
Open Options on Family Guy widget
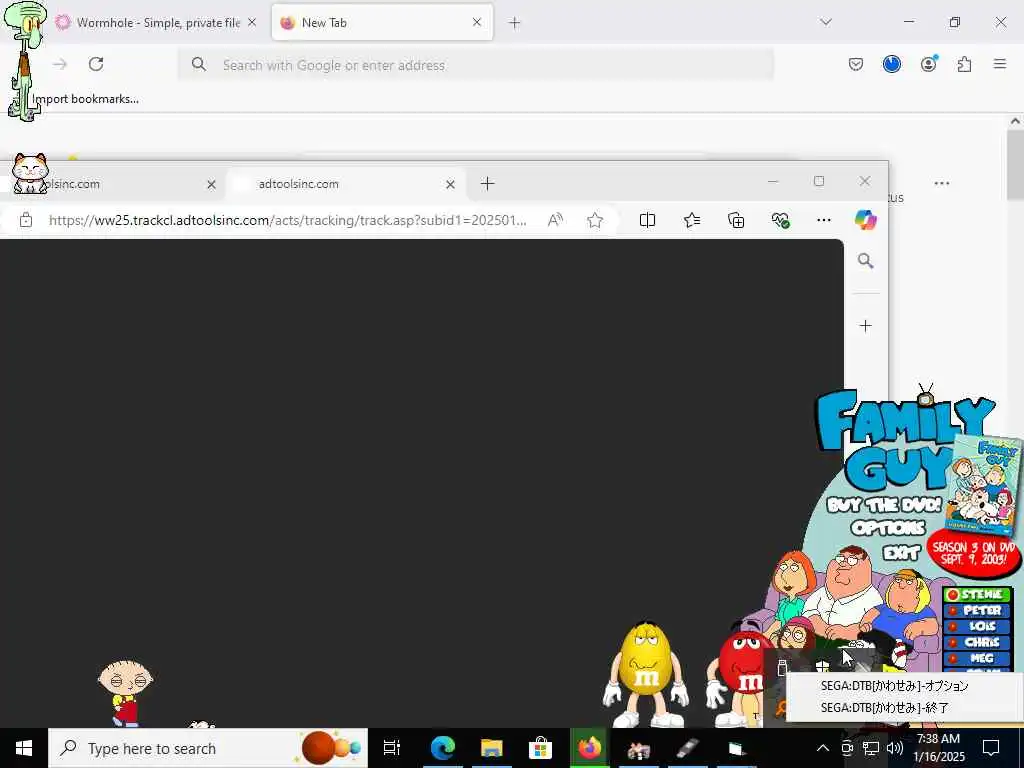pyautogui.click(x=888, y=528)
